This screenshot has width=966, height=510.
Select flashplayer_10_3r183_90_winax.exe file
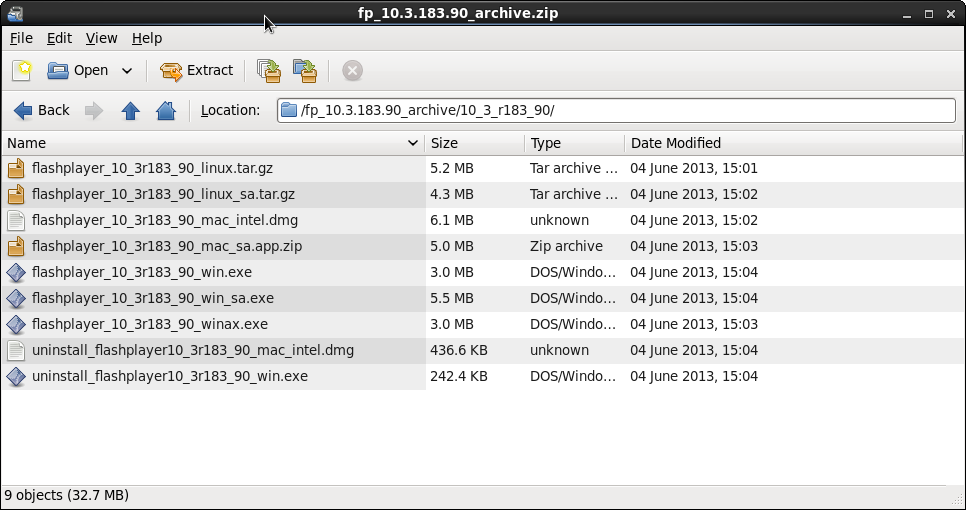pos(150,323)
